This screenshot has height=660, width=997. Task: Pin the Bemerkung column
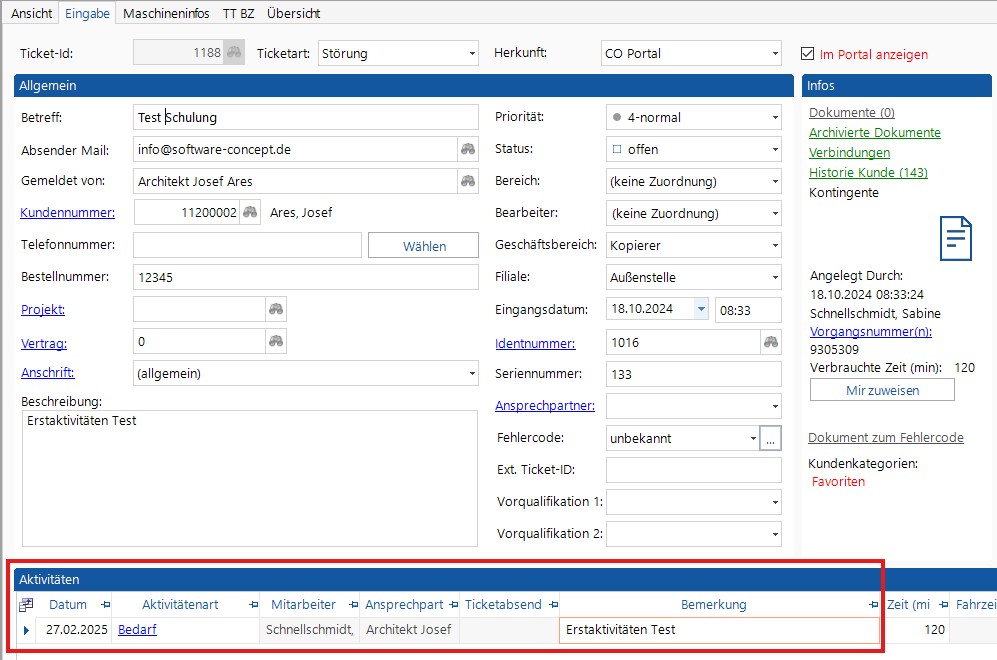(x=874, y=605)
